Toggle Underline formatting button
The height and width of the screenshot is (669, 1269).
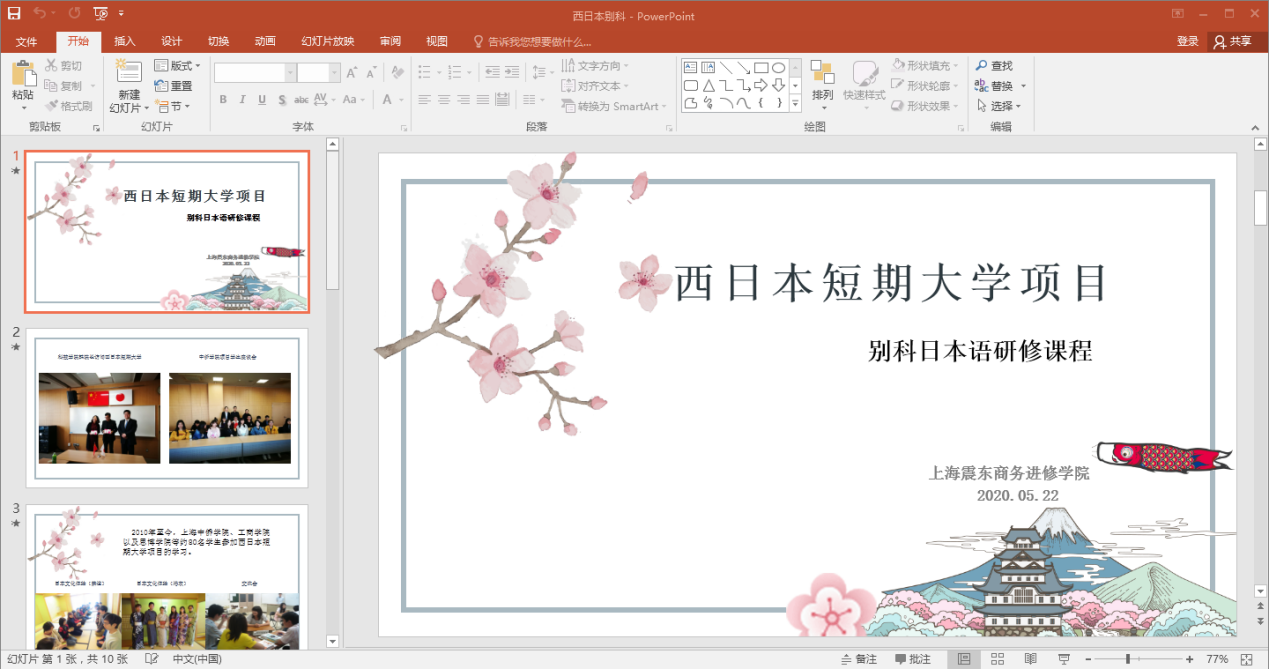coord(262,100)
